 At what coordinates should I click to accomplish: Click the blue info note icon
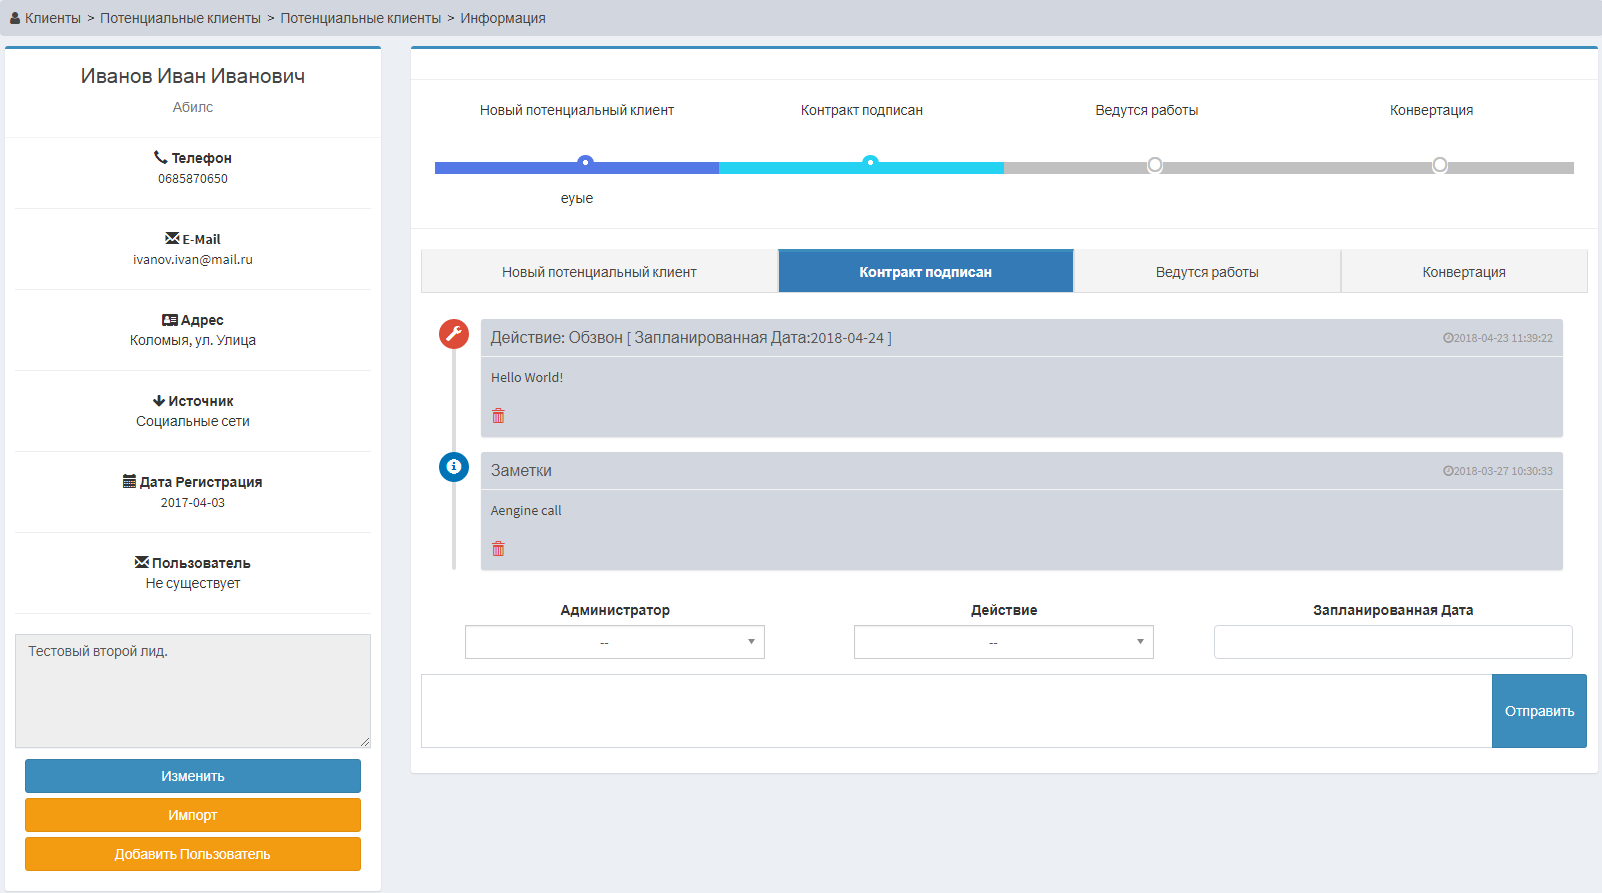[454, 467]
